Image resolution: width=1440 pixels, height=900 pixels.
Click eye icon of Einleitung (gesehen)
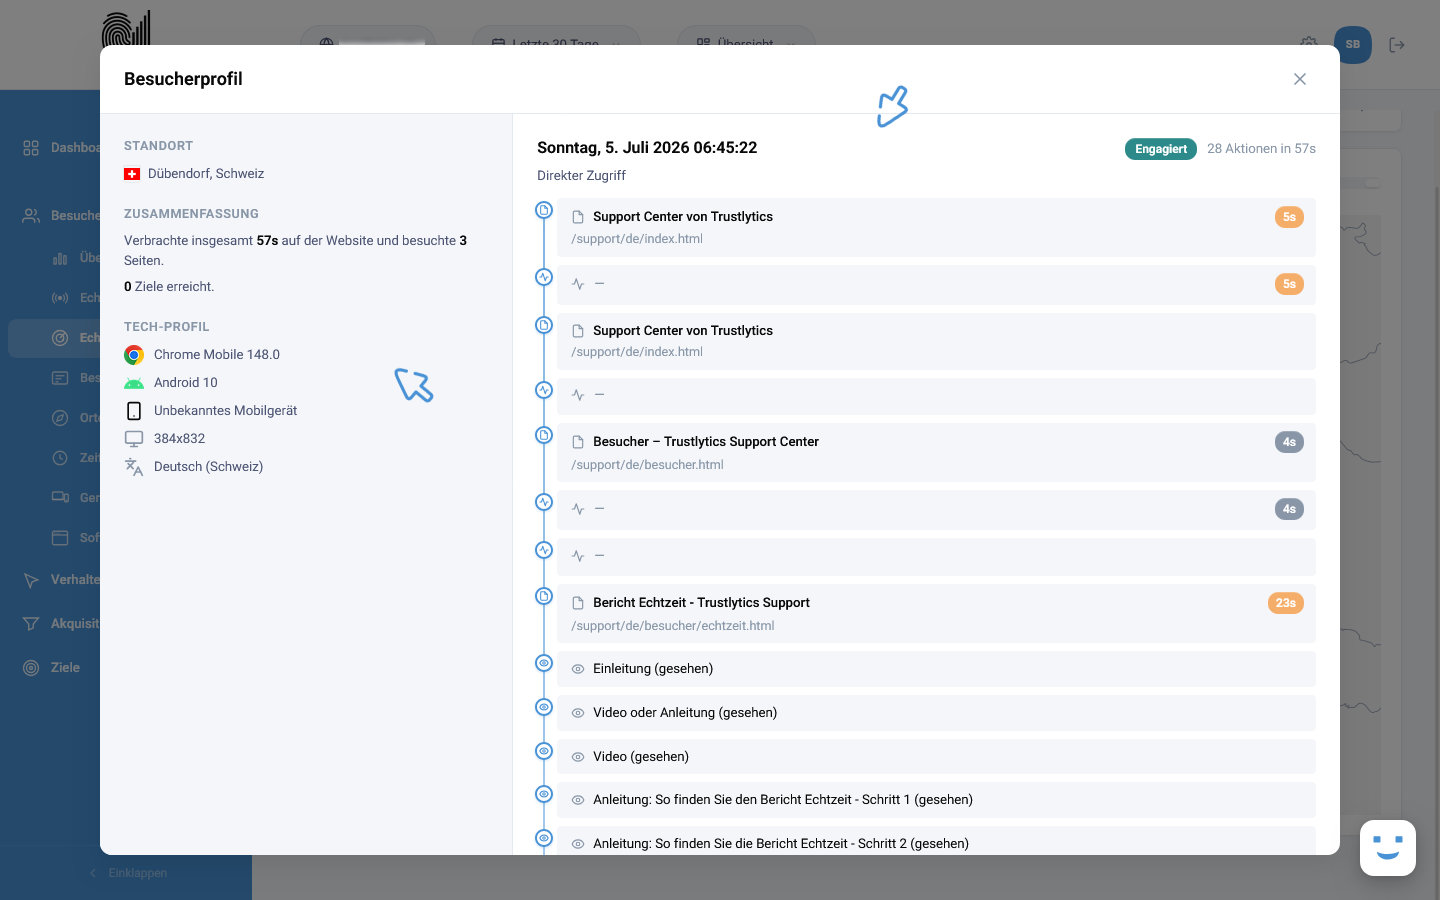578,669
